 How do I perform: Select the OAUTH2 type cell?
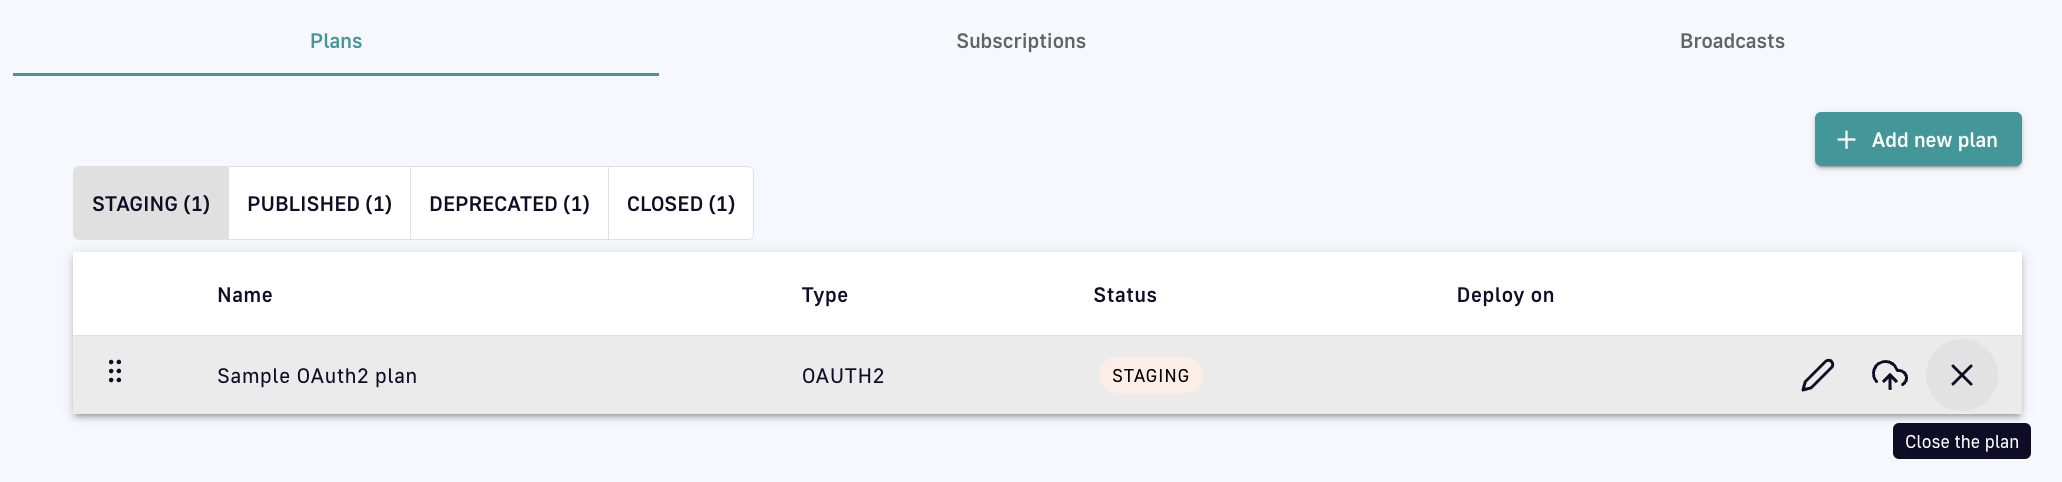click(x=843, y=376)
